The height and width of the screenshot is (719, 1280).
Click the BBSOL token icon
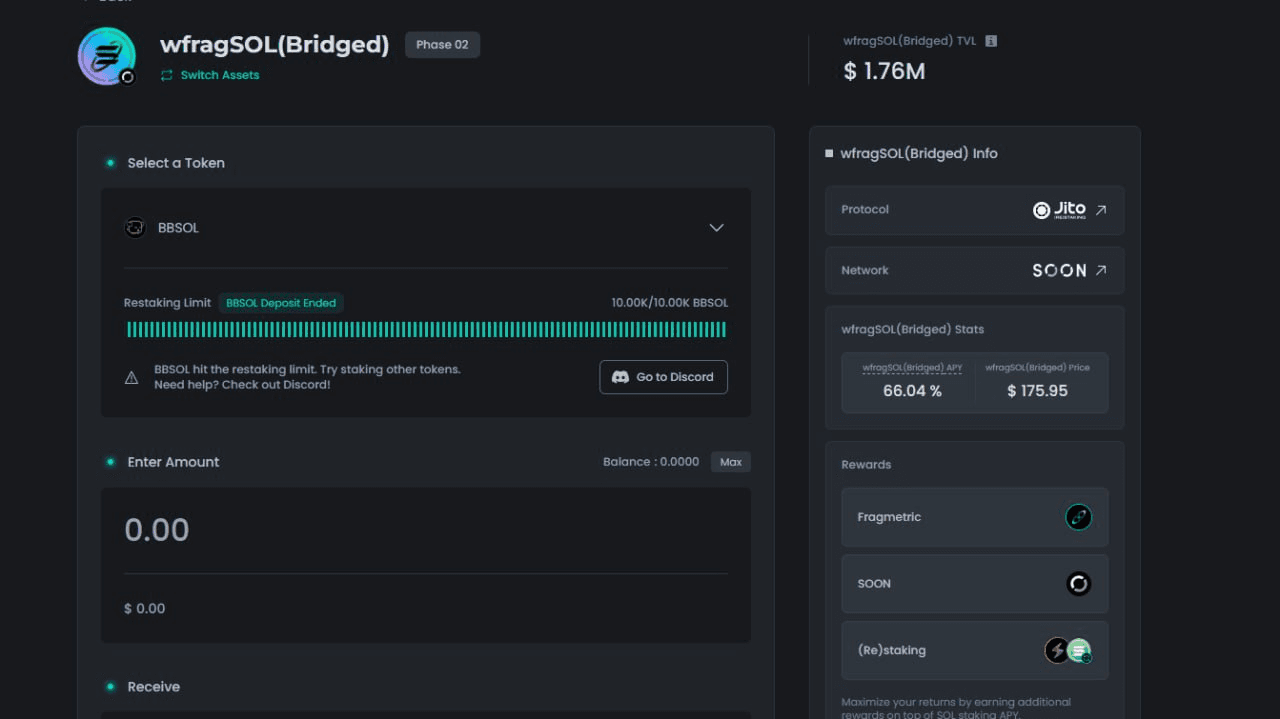click(135, 228)
